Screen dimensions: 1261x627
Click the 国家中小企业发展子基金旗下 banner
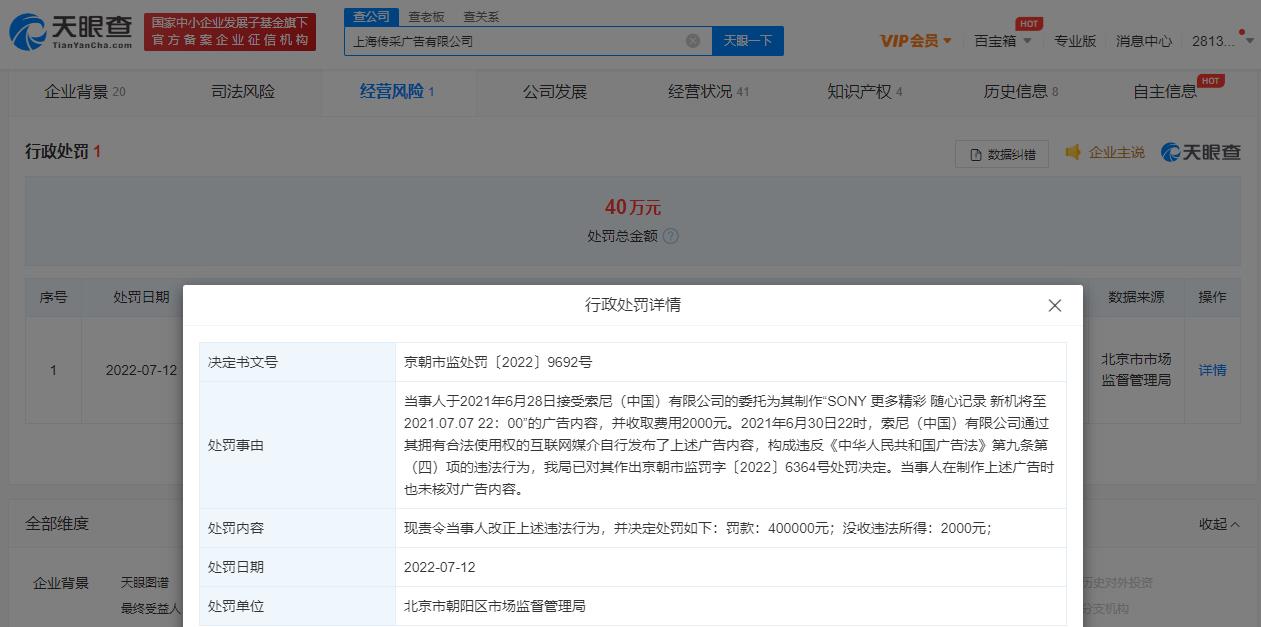pyautogui.click(x=230, y=32)
